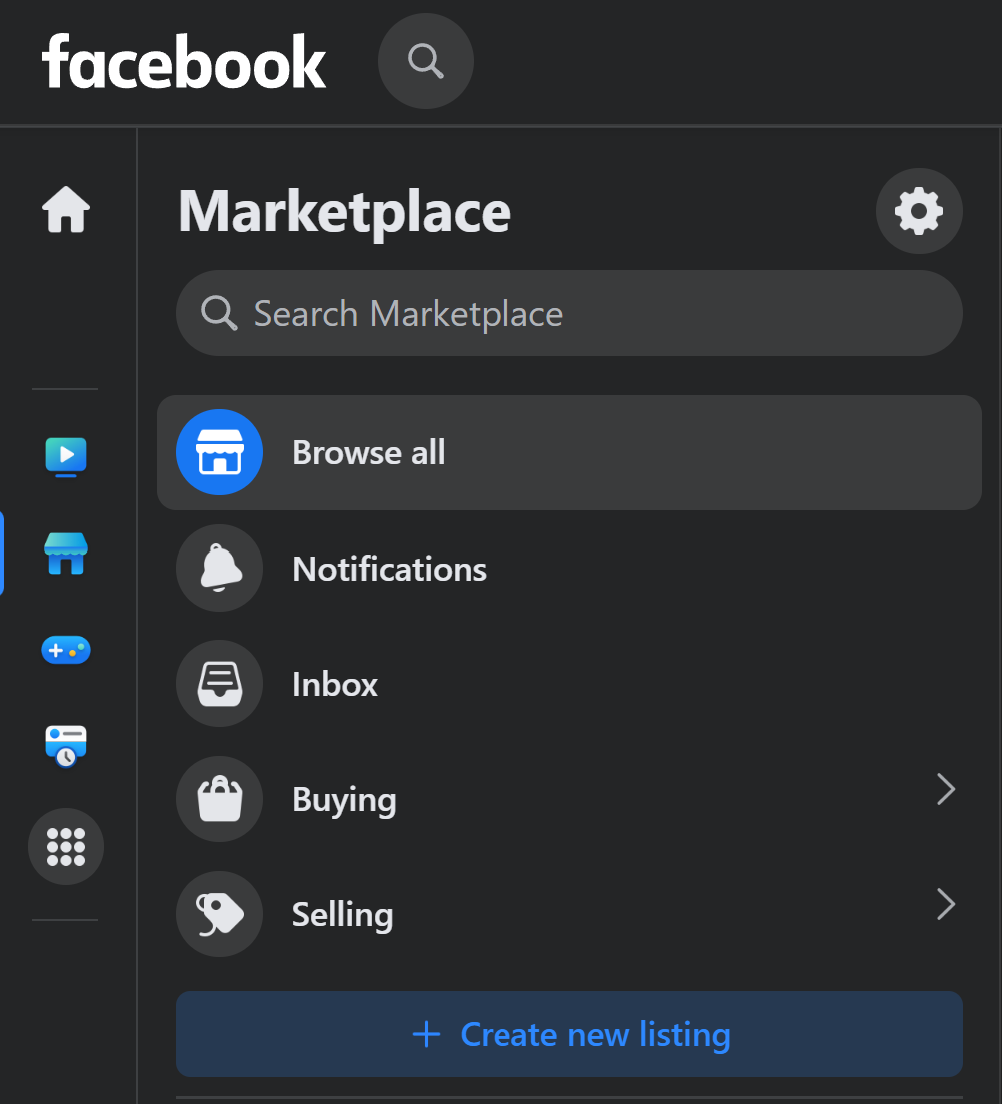This screenshot has width=1002, height=1104.
Task: Go to the Home feed icon
Action: click(x=66, y=209)
